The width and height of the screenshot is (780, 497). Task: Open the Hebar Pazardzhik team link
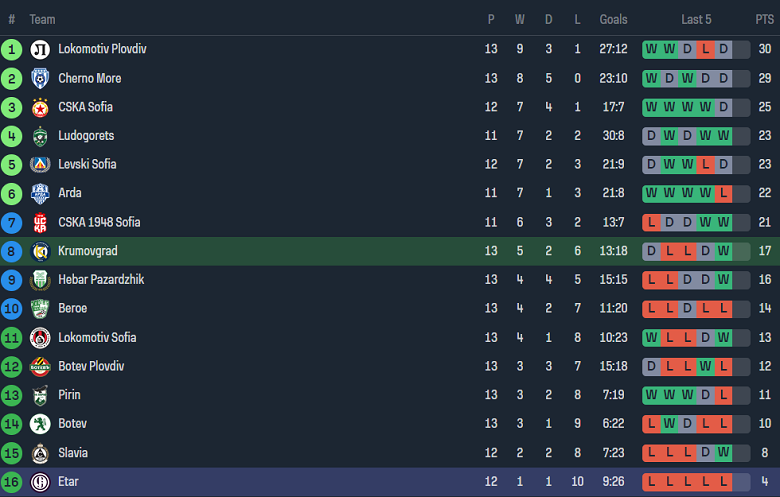pyautogui.click(x=101, y=280)
